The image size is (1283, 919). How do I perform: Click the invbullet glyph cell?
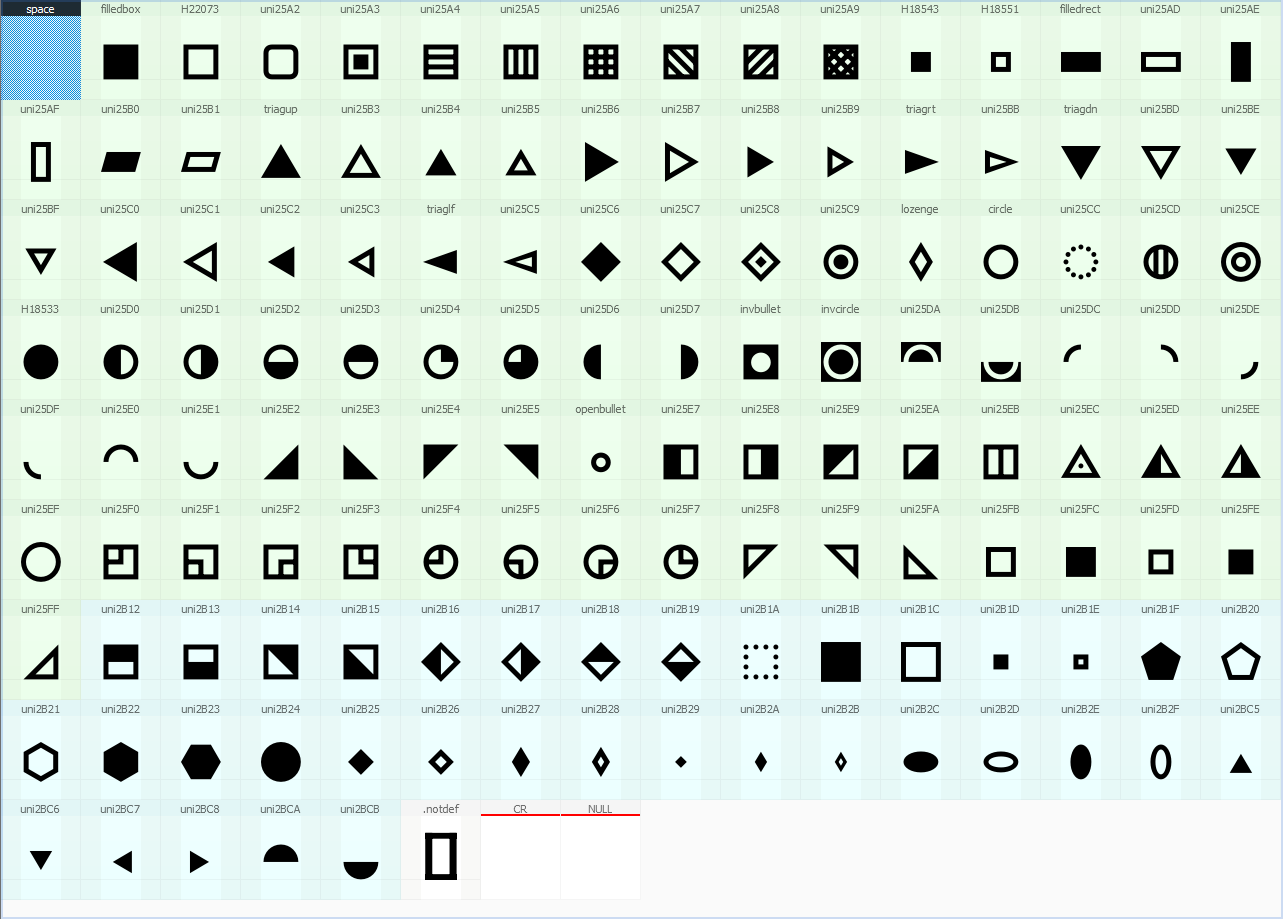click(760, 361)
